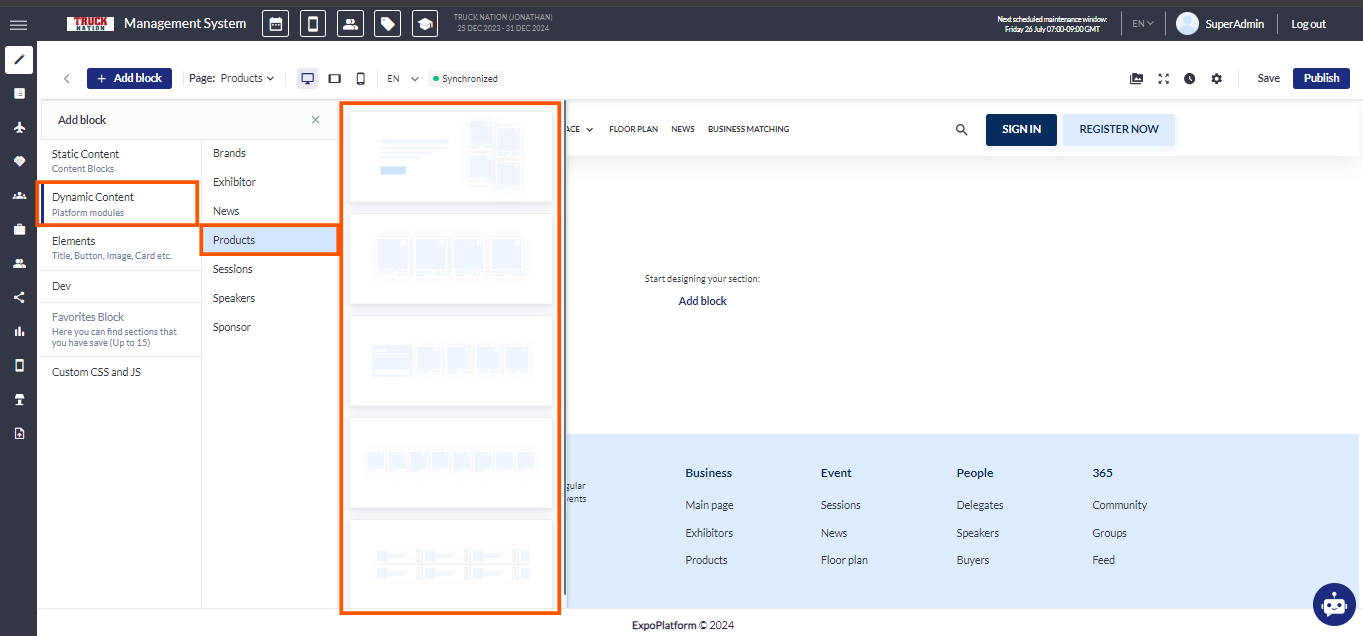Pick the third products layout thumbnail
Viewport: 1363px width, 636px height.
point(451,360)
